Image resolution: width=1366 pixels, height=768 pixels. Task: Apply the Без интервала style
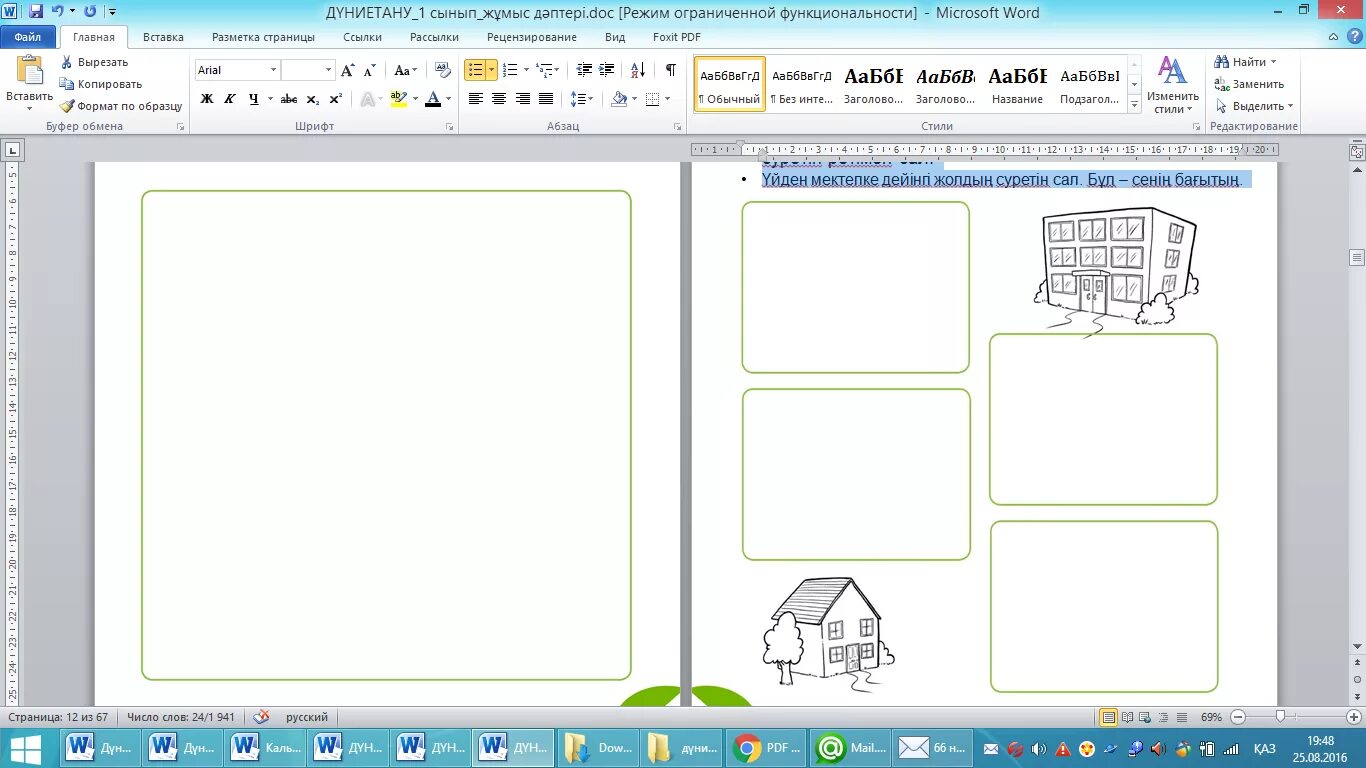pyautogui.click(x=802, y=84)
